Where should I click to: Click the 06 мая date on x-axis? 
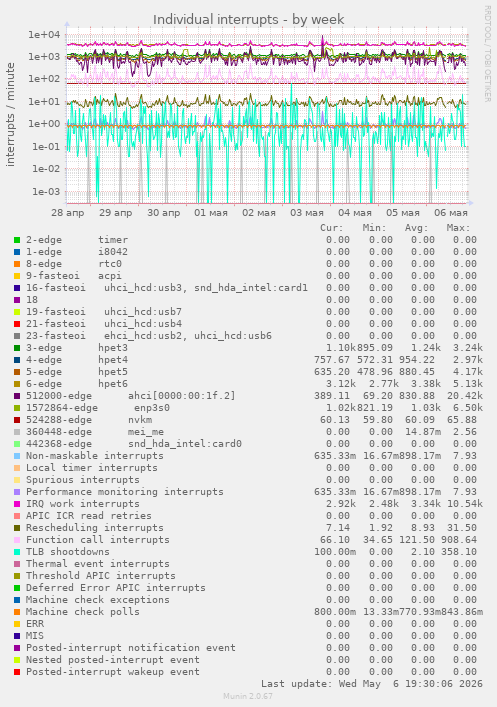(451, 213)
